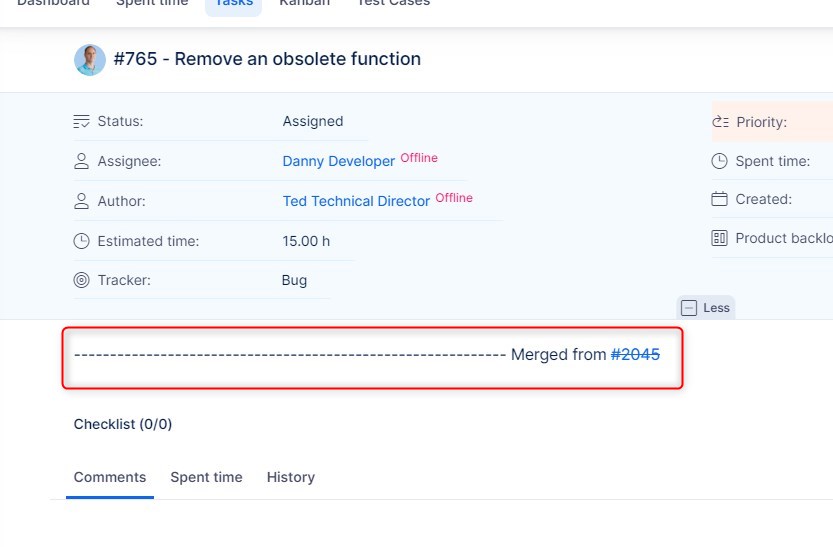Click the Created calendar icon

(720, 199)
